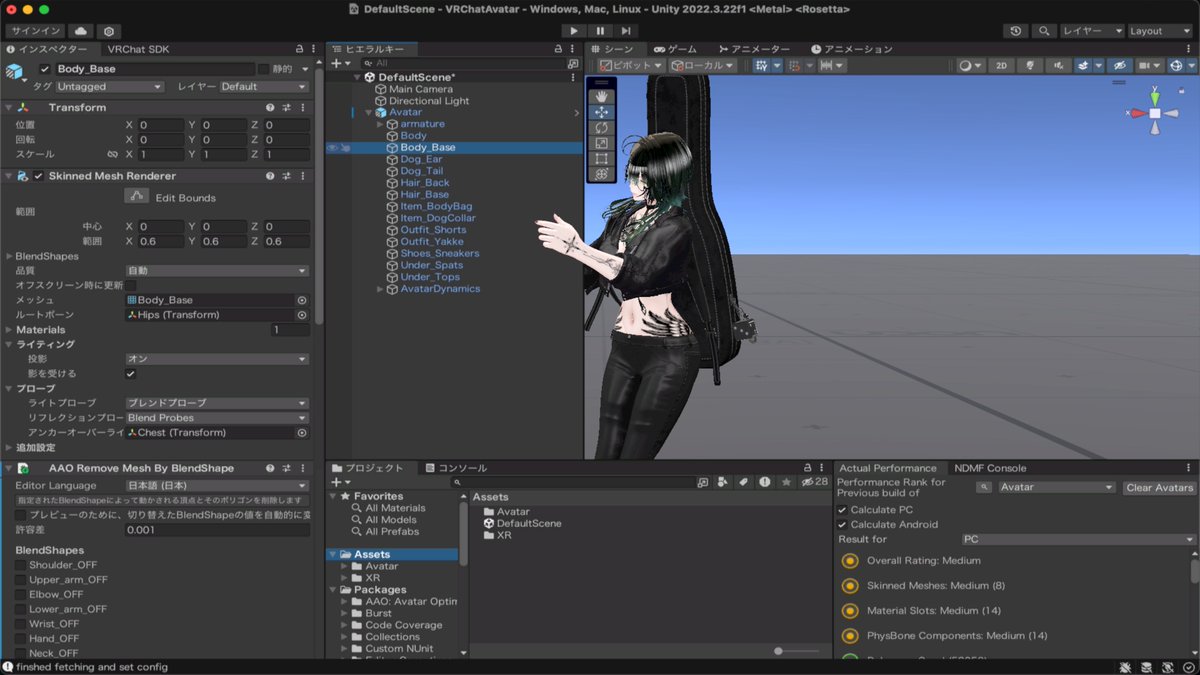This screenshot has width=1200, height=675.
Task: Toggle the receive shadows (影を受ける) checkbox
Action: 130,373
